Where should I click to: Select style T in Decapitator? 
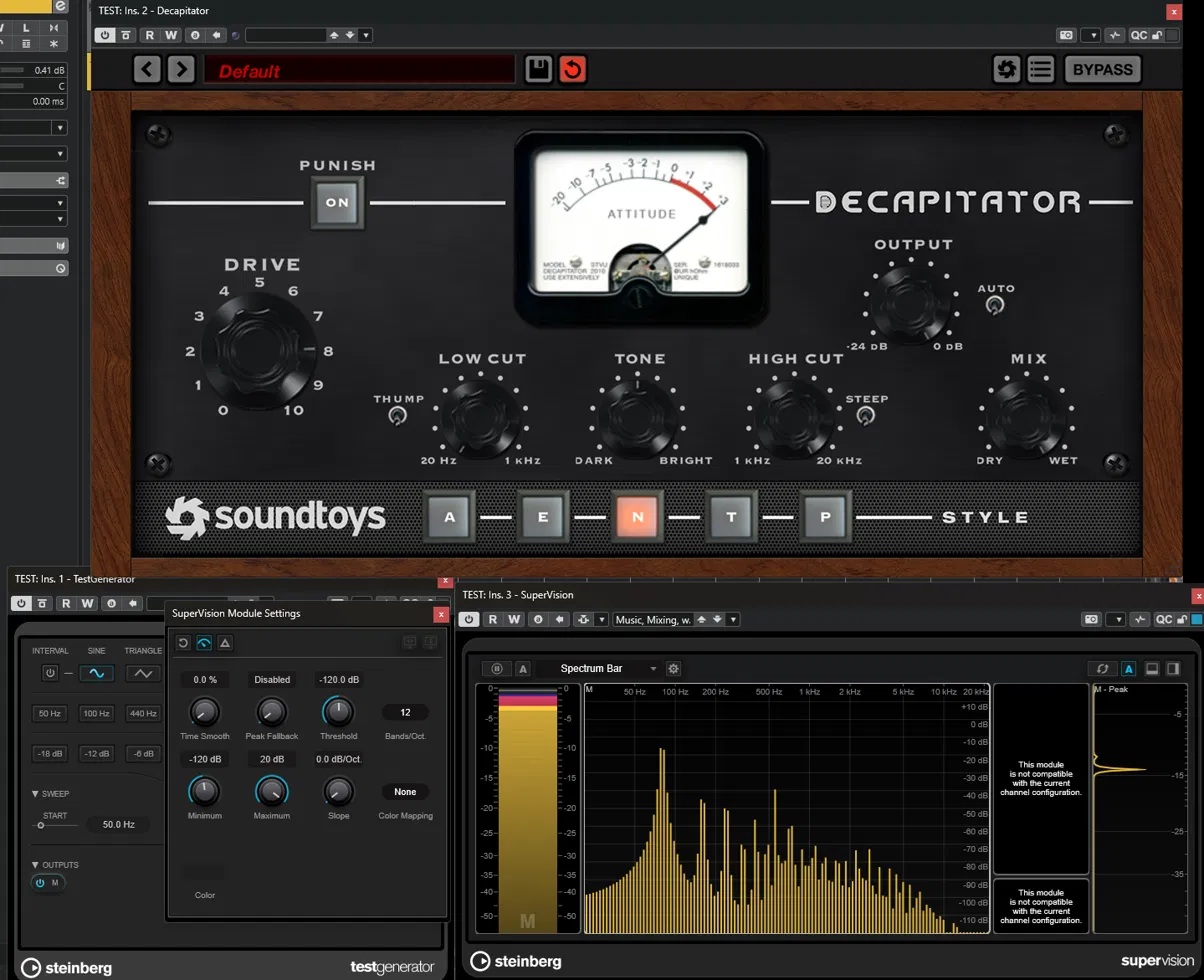pos(731,517)
